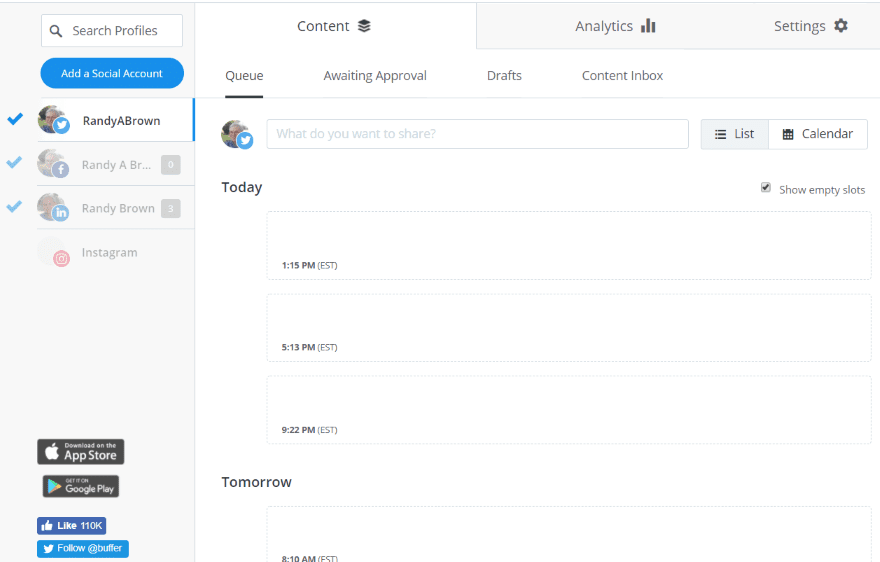Click the search magnifier icon
Image resolution: width=880 pixels, height=562 pixels.
56,31
